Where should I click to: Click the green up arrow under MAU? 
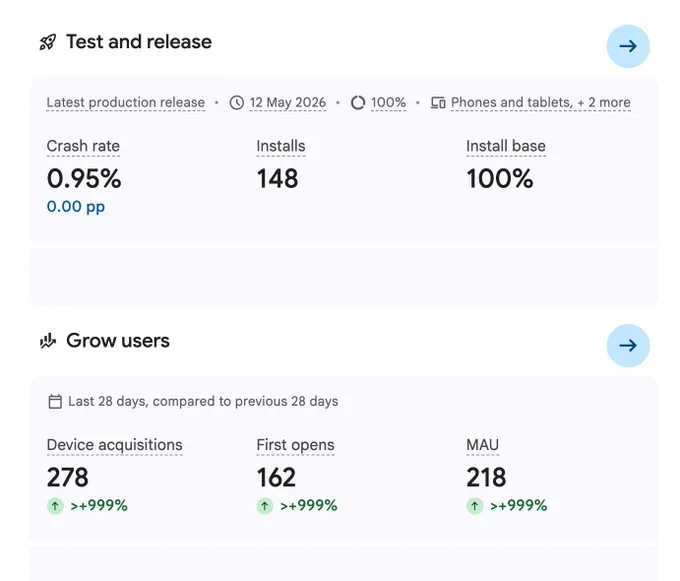click(475, 506)
